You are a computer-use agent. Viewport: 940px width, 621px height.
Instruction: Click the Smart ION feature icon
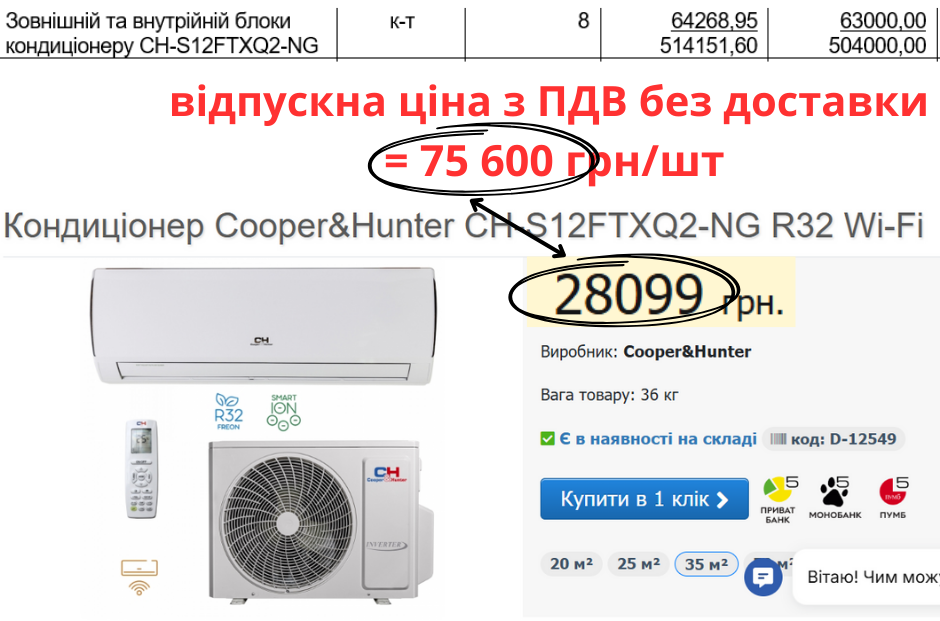284,412
